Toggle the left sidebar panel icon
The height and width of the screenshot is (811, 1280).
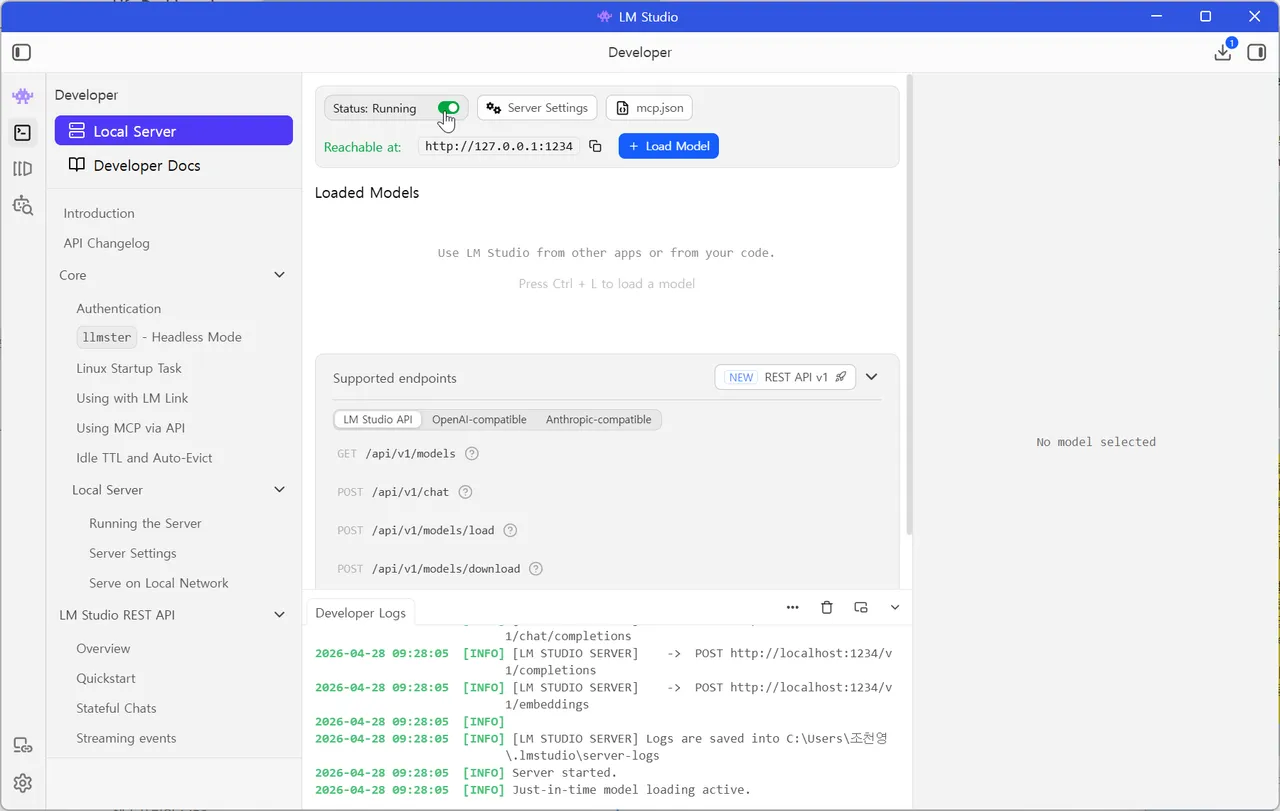pyautogui.click(x=22, y=52)
